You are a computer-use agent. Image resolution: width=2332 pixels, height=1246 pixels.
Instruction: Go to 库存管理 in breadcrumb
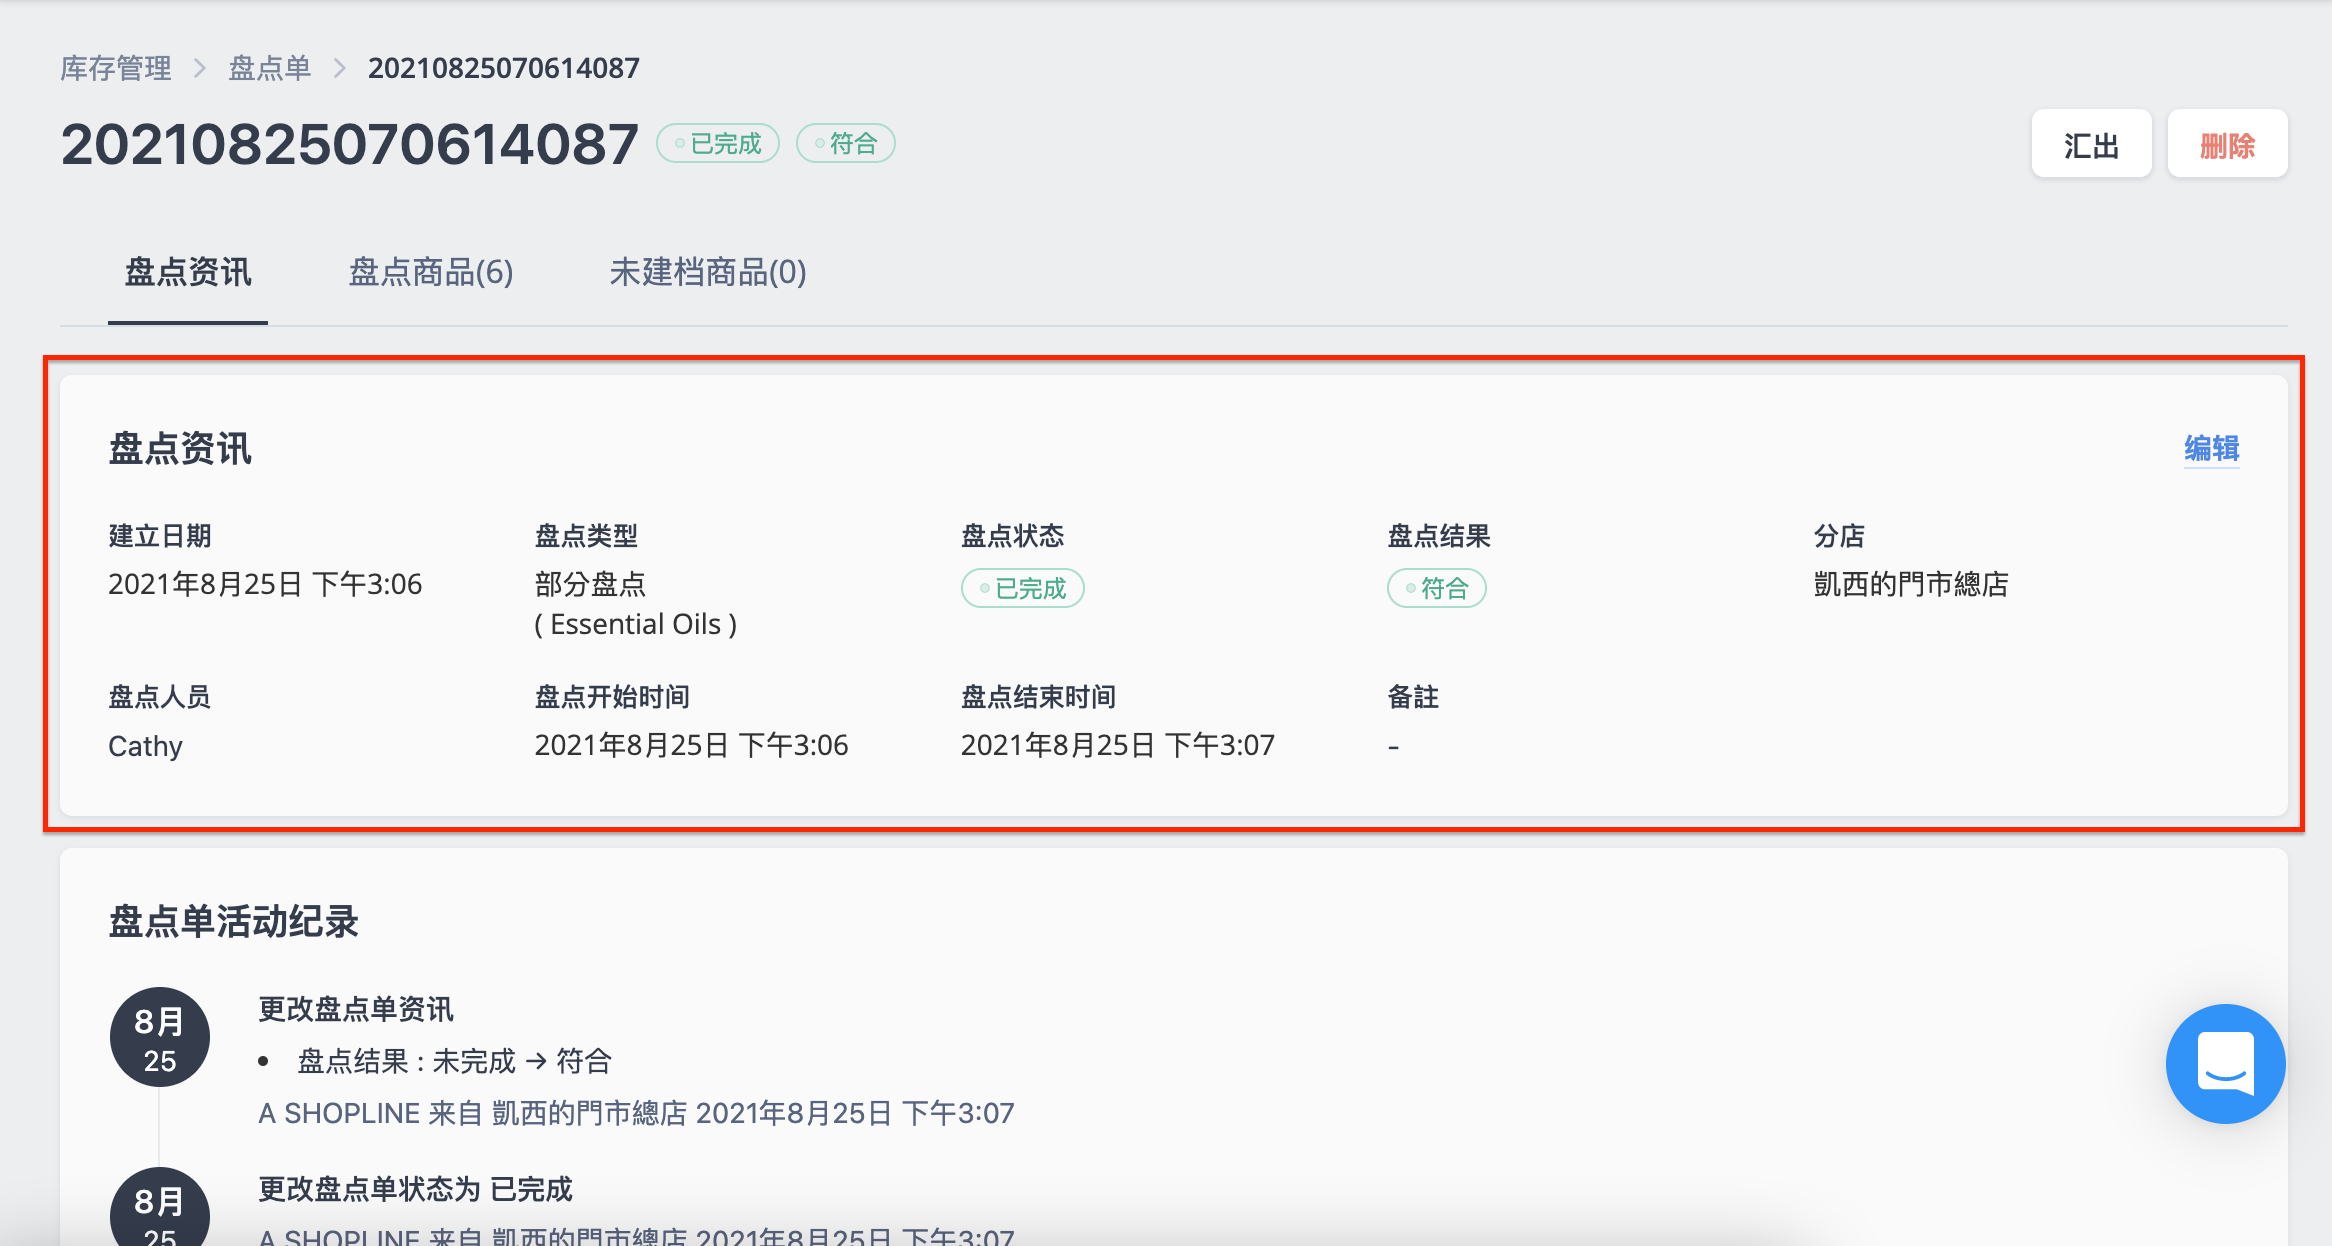tap(116, 68)
